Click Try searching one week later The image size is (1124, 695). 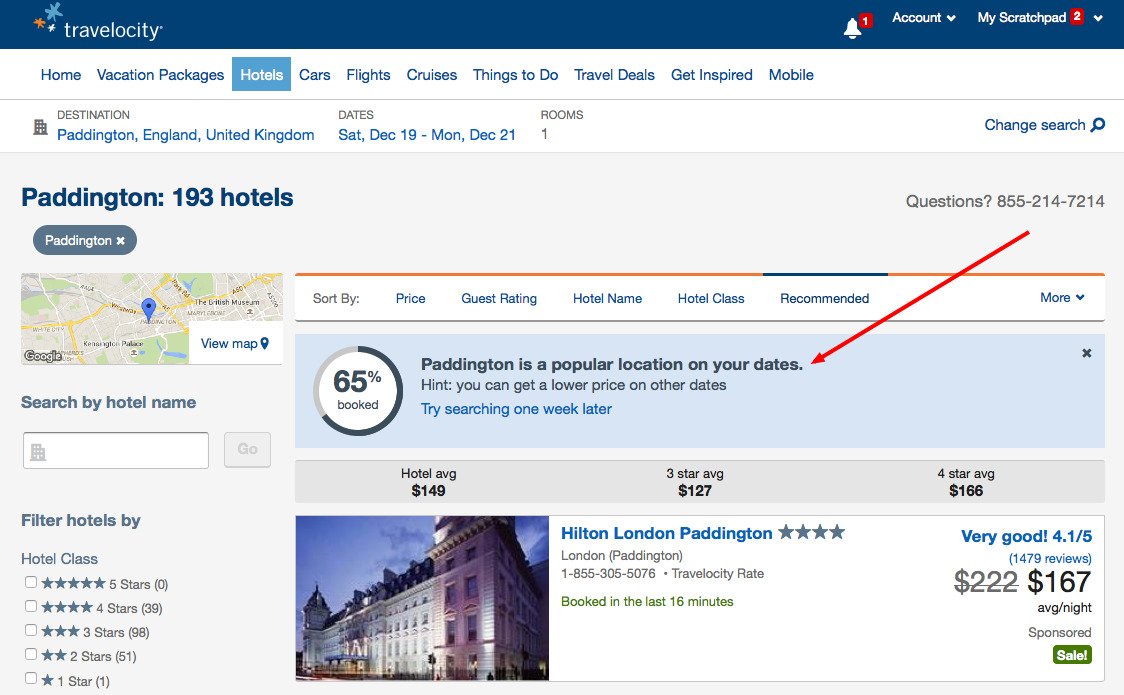tap(516, 409)
